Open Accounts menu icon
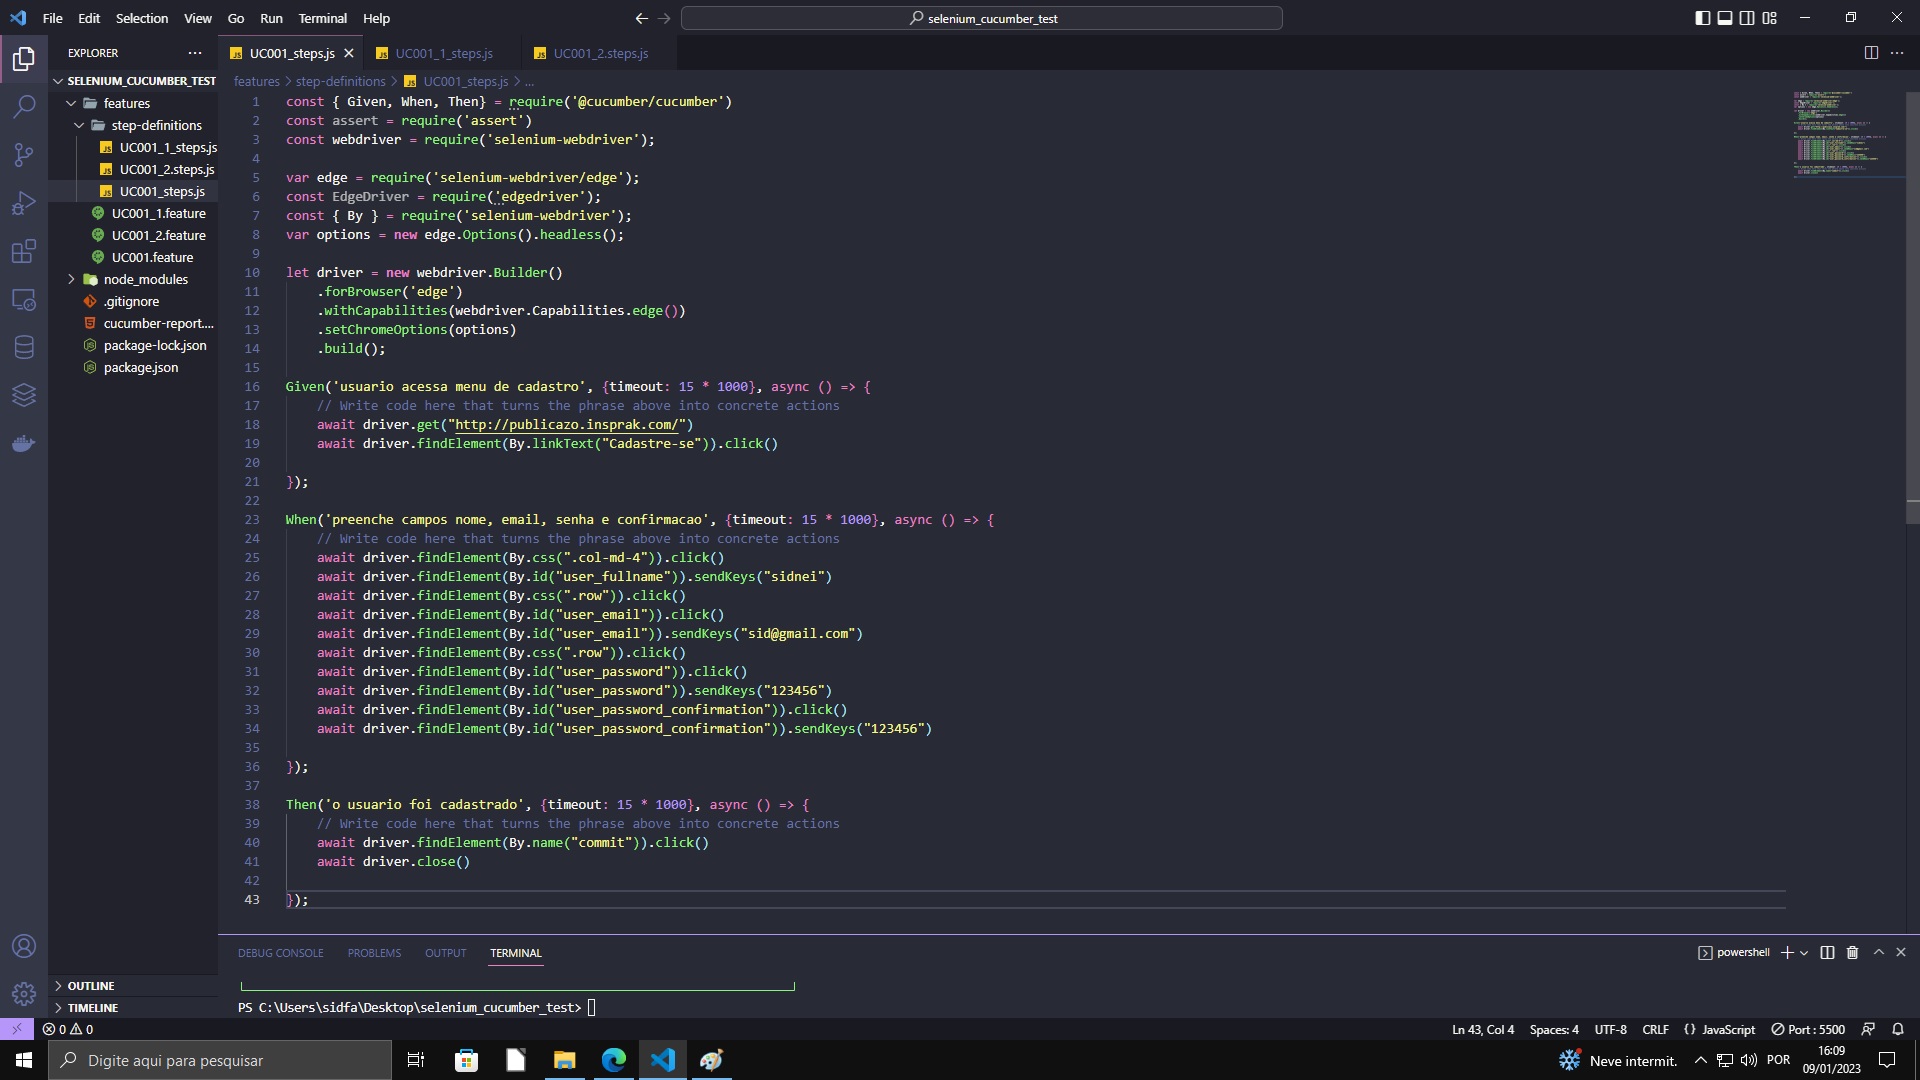The width and height of the screenshot is (1920, 1080). 24,946
